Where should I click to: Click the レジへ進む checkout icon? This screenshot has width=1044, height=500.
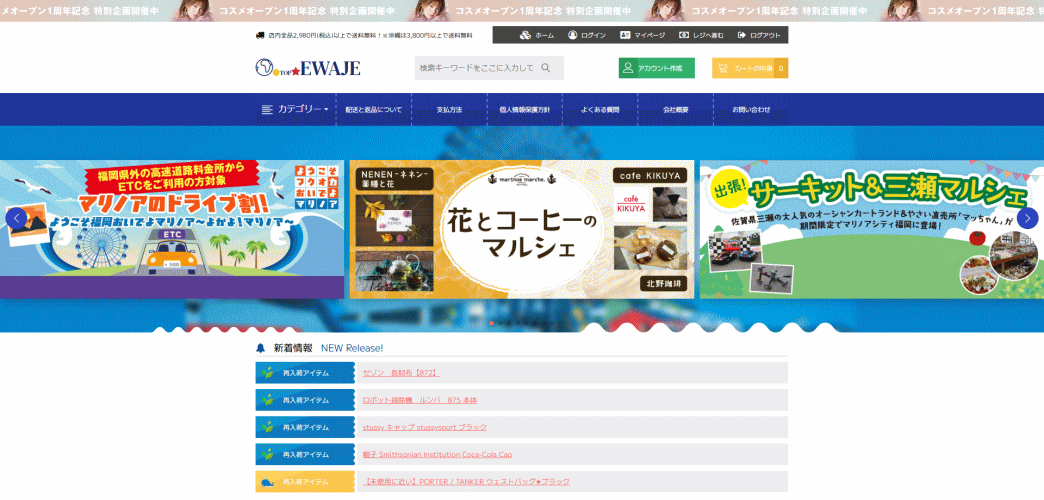(684, 35)
